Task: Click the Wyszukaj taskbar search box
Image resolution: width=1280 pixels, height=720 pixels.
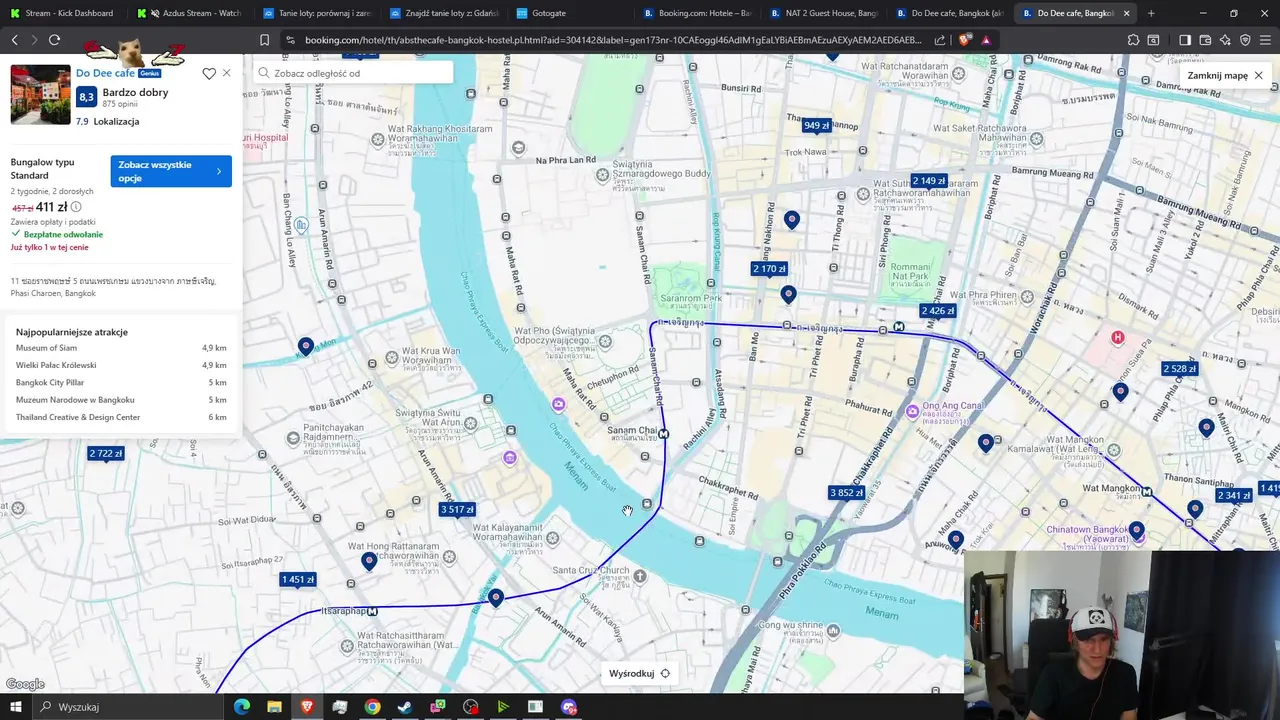Action: click(130, 707)
